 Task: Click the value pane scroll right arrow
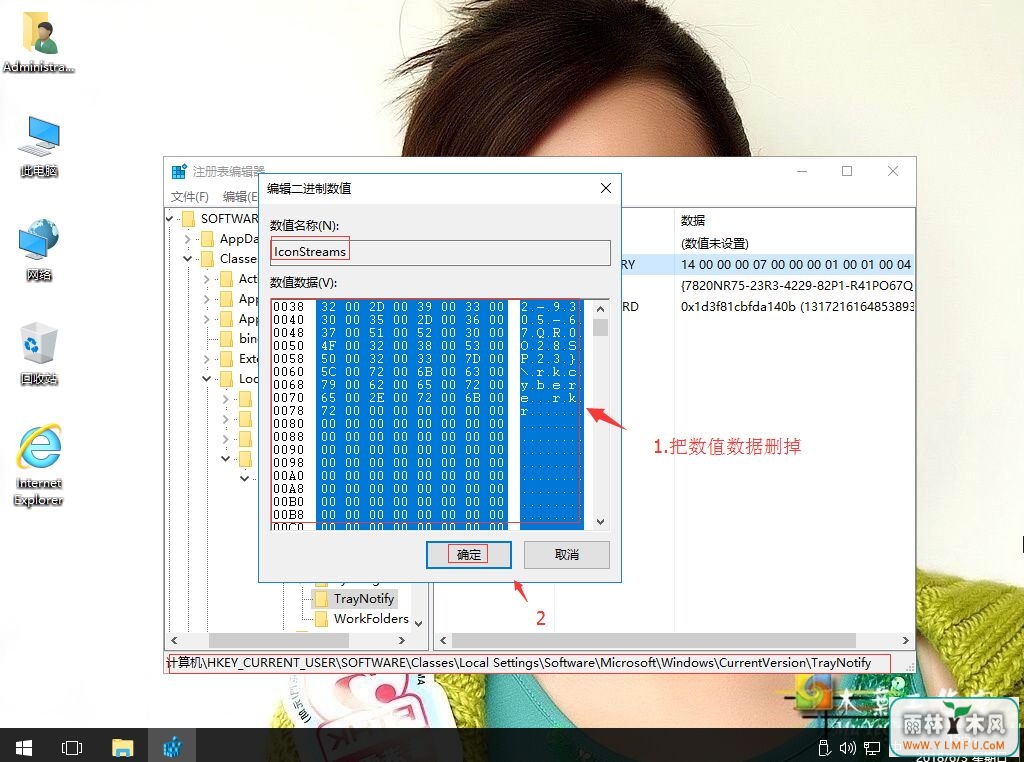click(x=906, y=641)
